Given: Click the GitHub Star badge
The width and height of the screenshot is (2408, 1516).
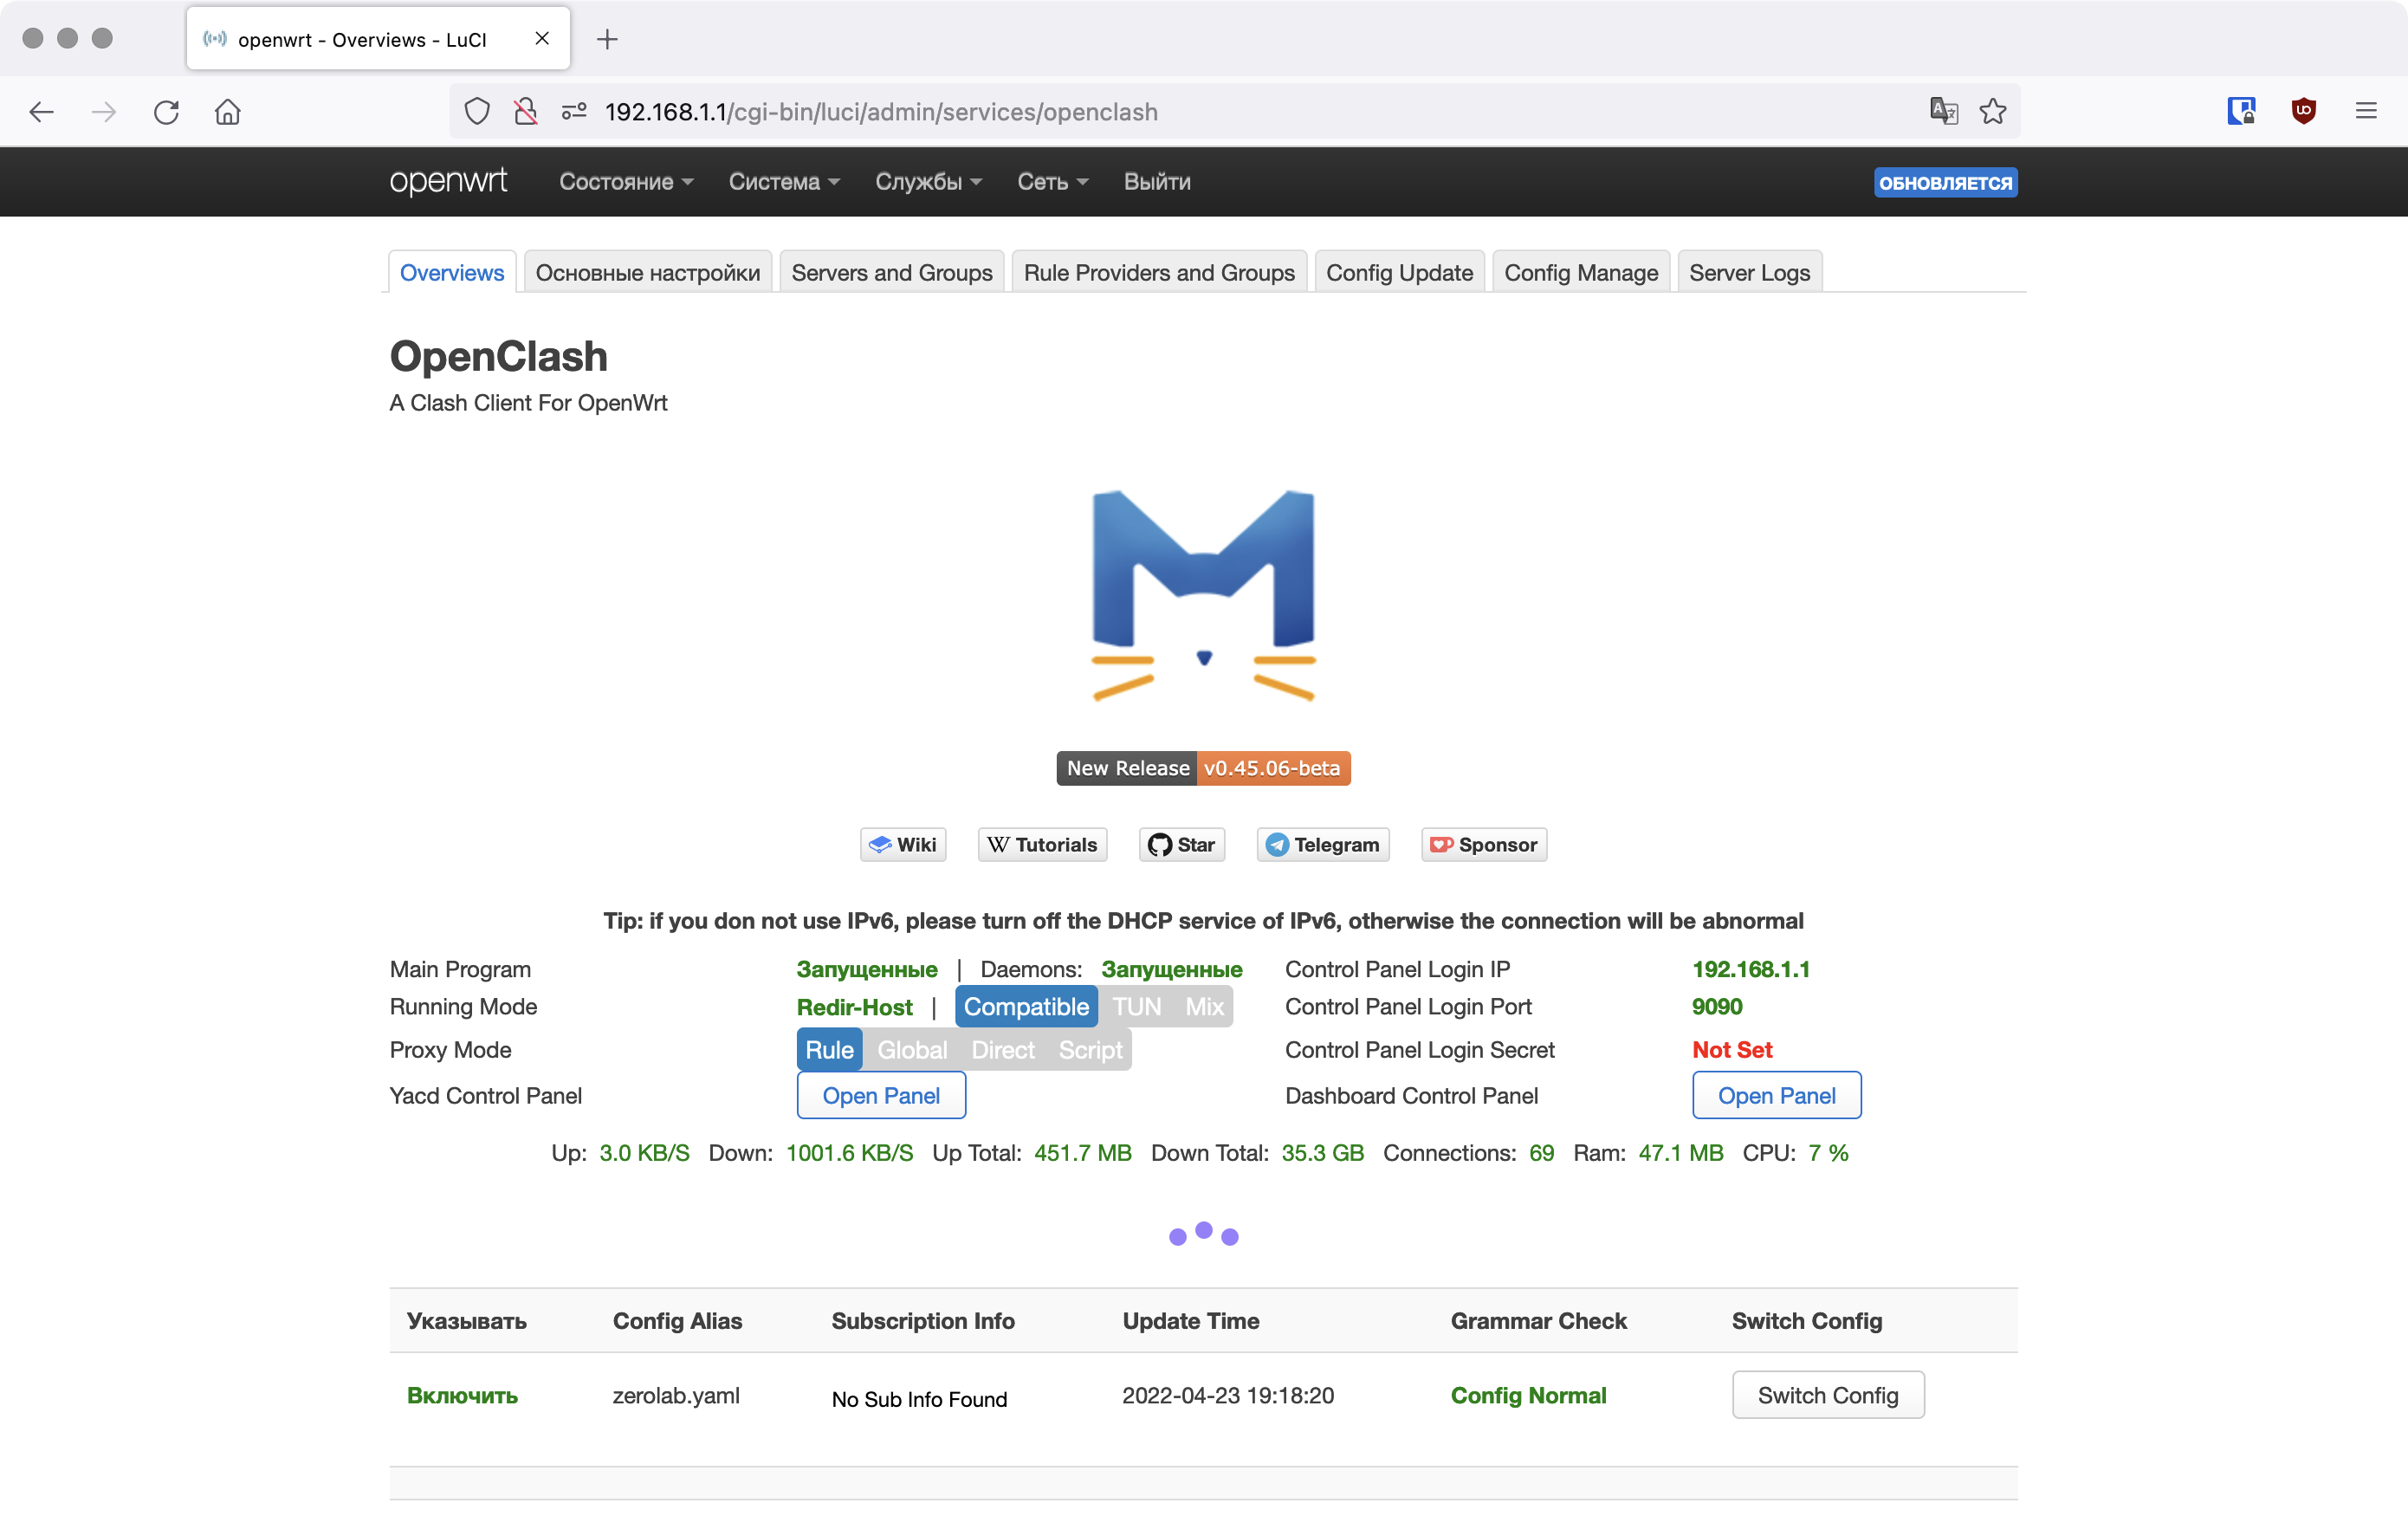Looking at the screenshot, I should (x=1182, y=844).
